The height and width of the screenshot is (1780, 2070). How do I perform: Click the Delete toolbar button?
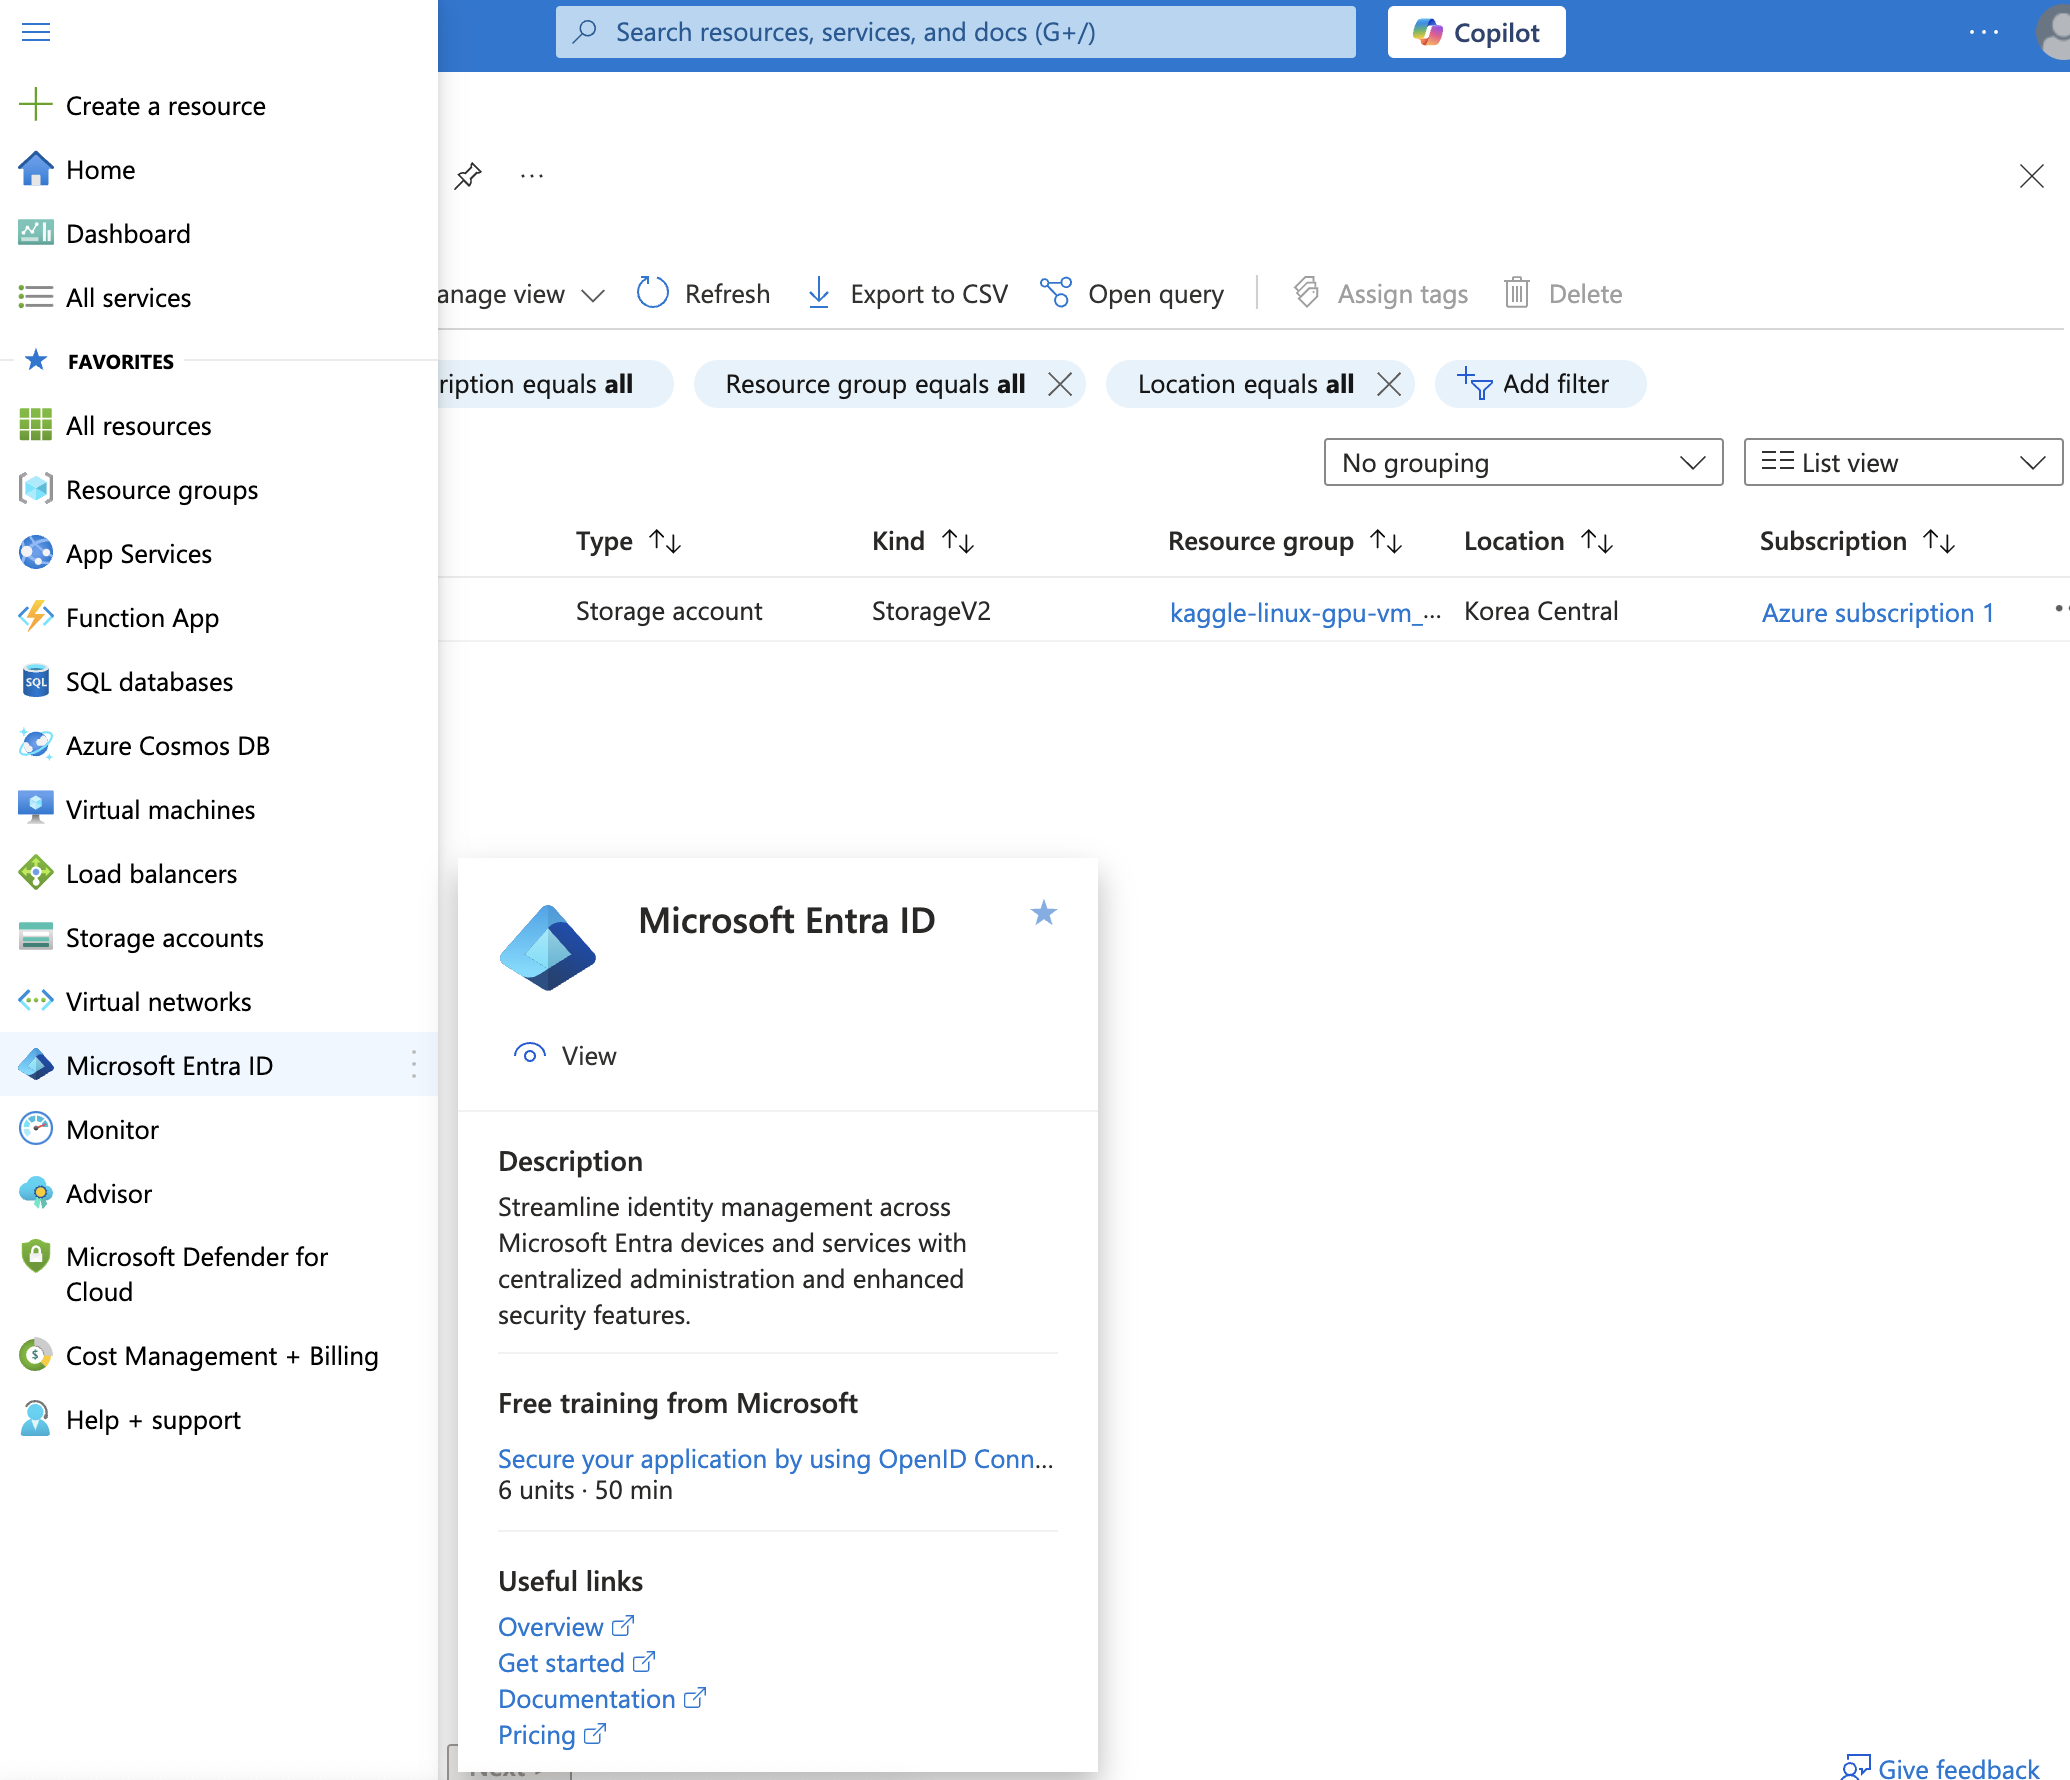1562,294
